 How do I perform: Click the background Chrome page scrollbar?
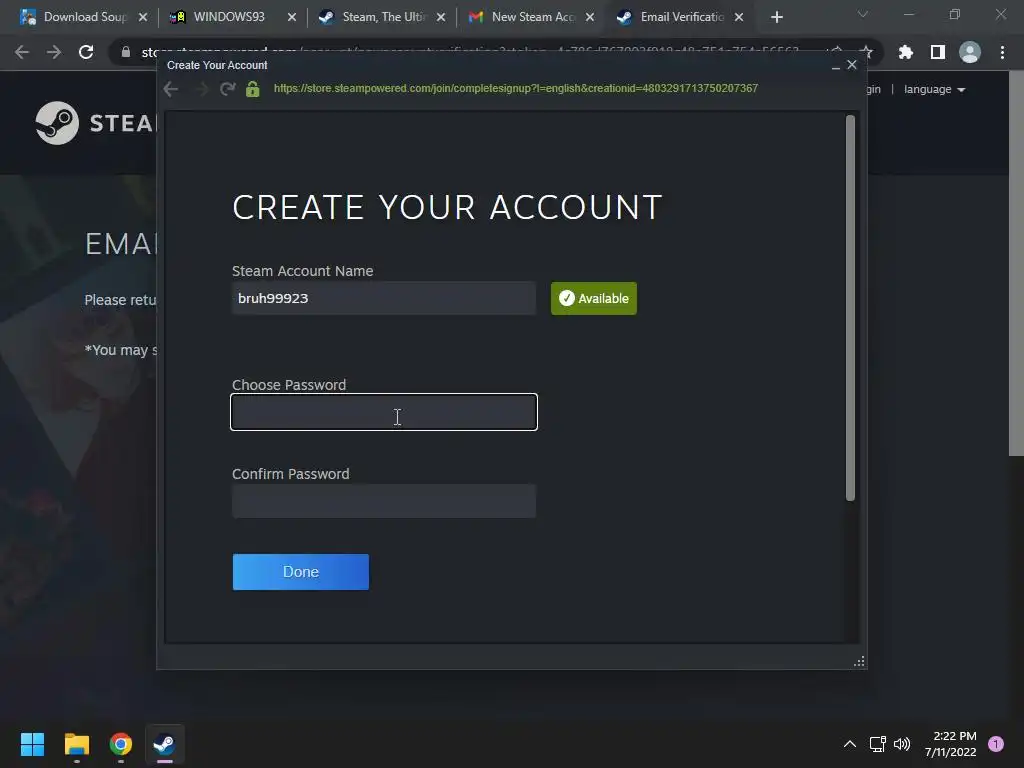coord(1016,261)
